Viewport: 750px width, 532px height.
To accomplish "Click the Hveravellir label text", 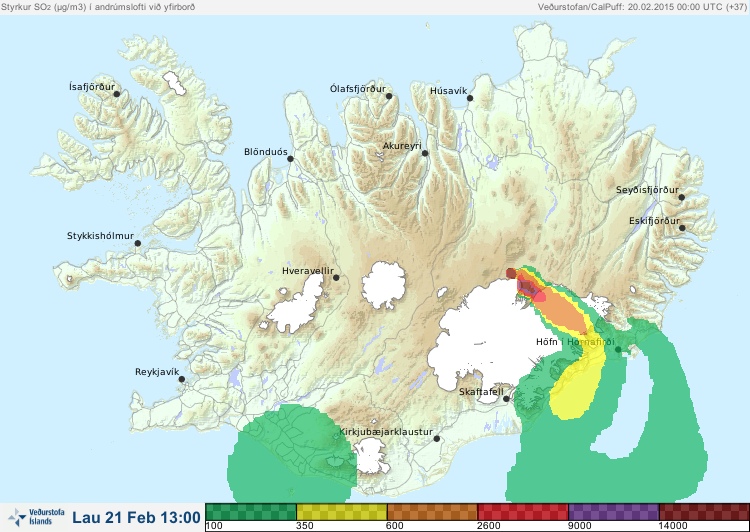I will [308, 271].
